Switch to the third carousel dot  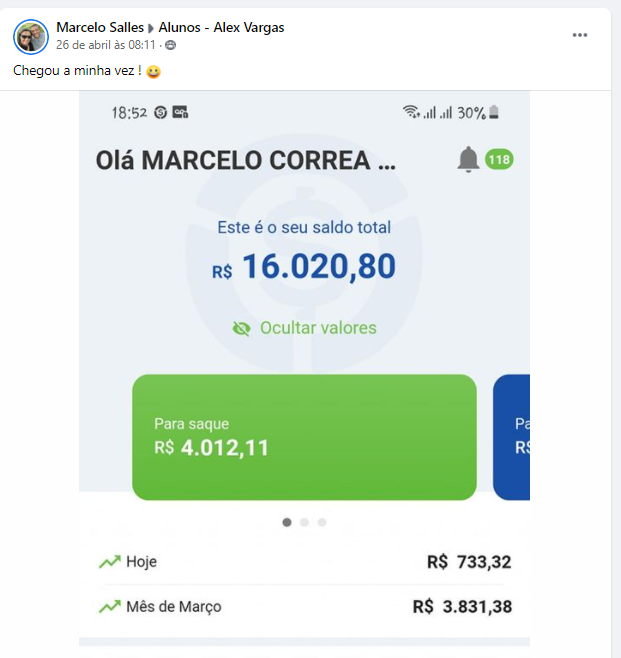[321, 522]
